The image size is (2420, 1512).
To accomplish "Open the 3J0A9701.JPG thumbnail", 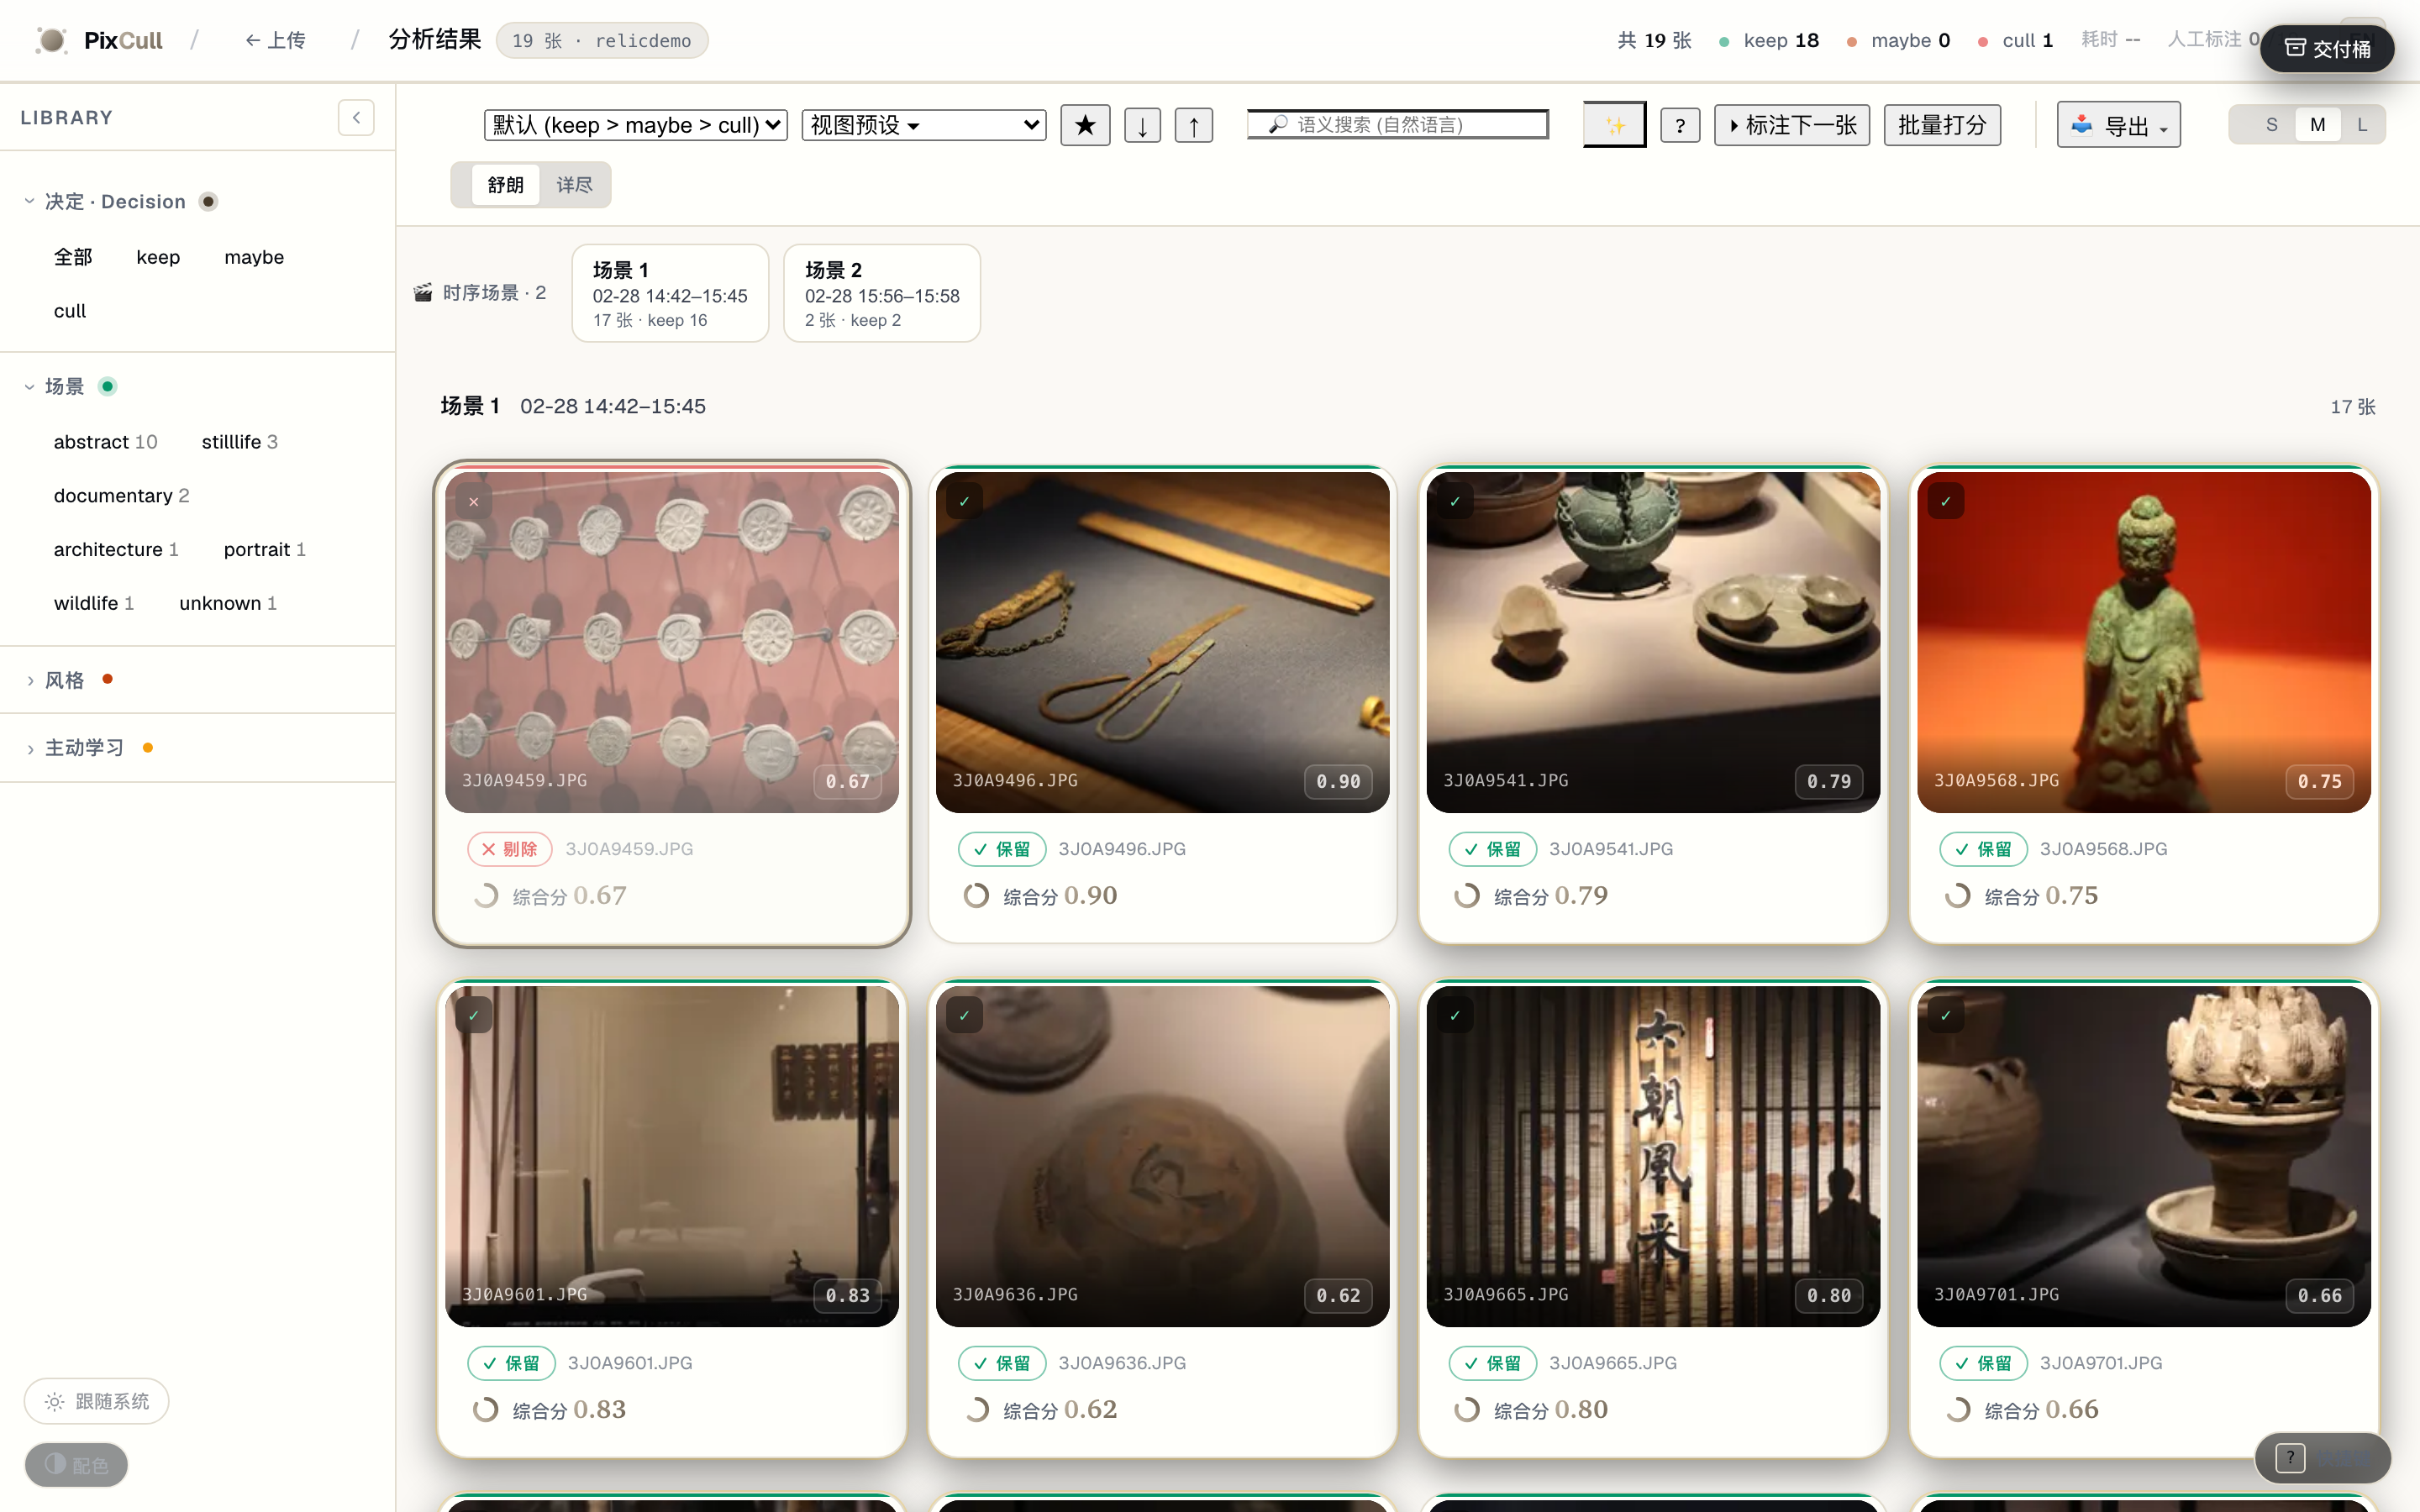I will pos(2144,1156).
